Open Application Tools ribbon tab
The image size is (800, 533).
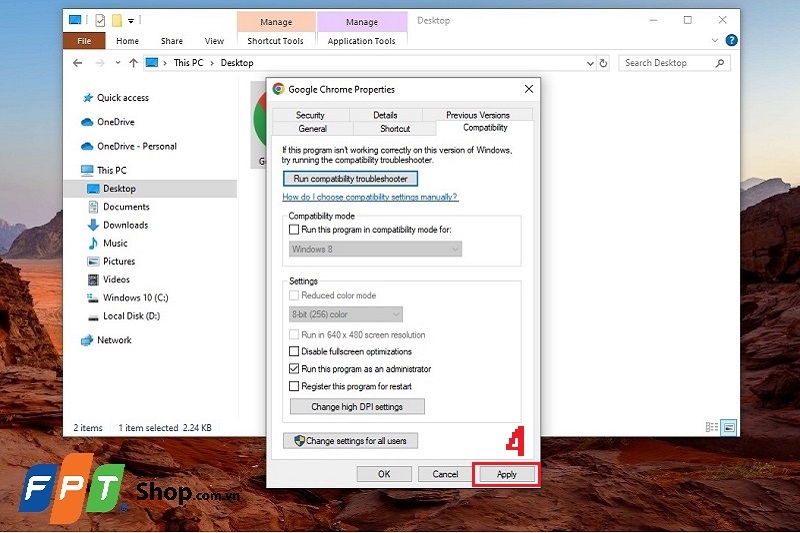point(362,41)
